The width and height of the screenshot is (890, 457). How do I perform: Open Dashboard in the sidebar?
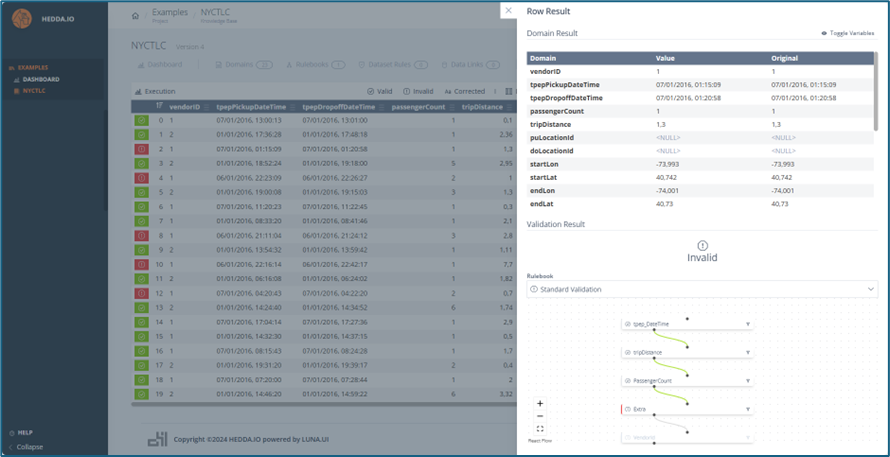pos(40,79)
